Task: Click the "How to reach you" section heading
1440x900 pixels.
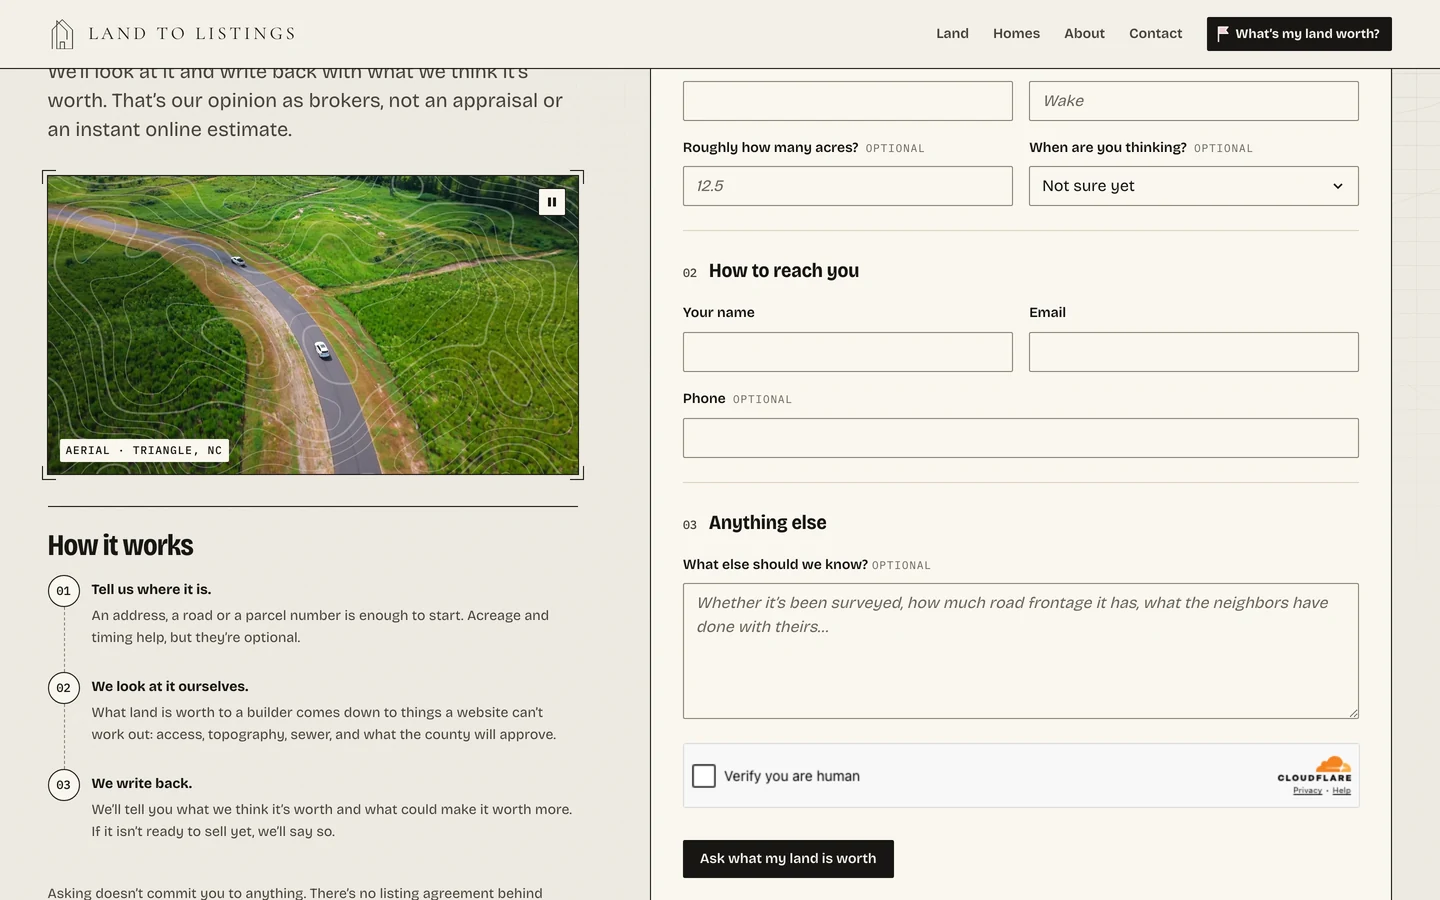Action: click(784, 271)
